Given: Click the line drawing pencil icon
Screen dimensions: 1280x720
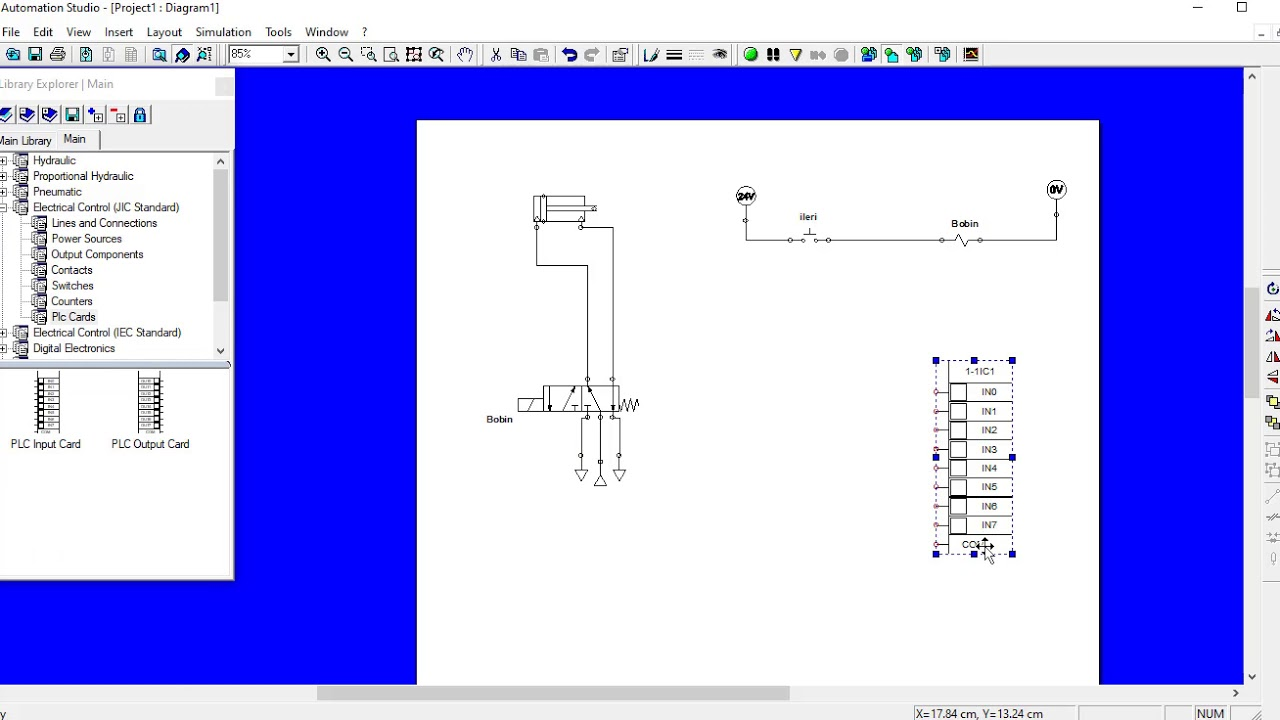Looking at the screenshot, I should tap(651, 55).
